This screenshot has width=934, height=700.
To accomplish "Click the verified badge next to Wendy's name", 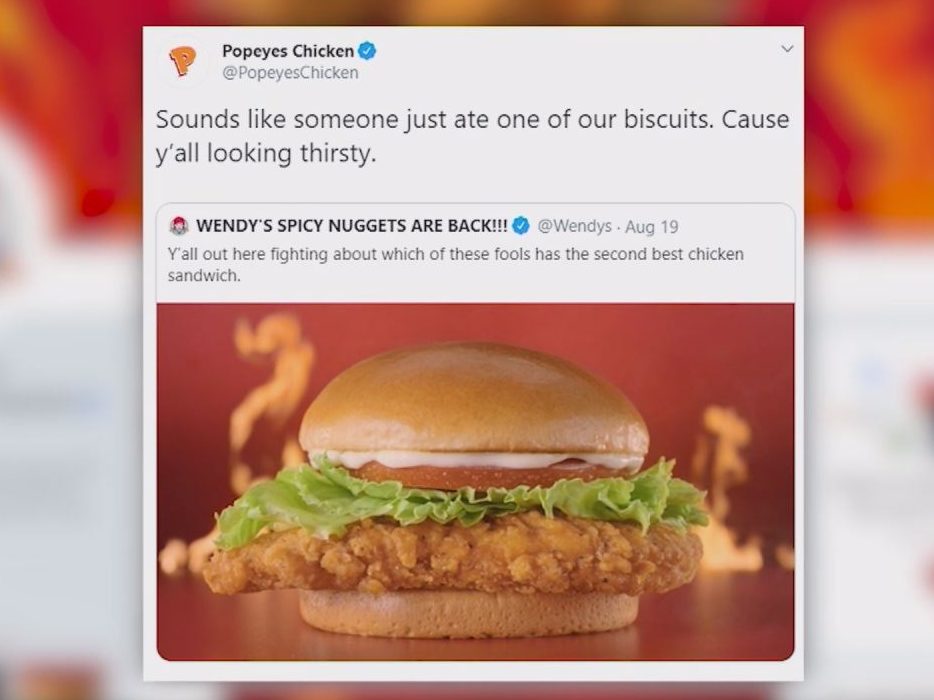I will point(521,225).
